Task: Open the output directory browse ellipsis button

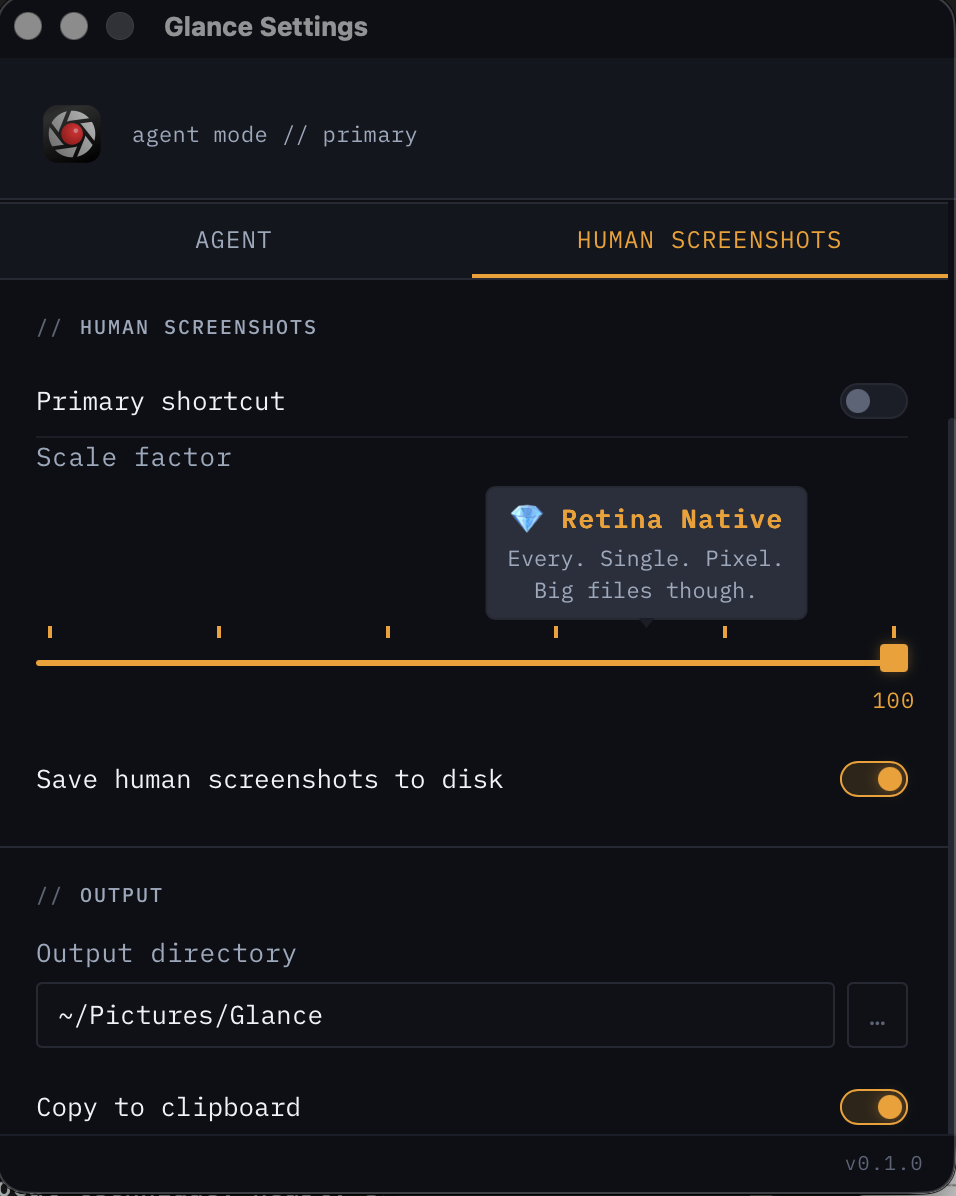Action: pos(877,1015)
